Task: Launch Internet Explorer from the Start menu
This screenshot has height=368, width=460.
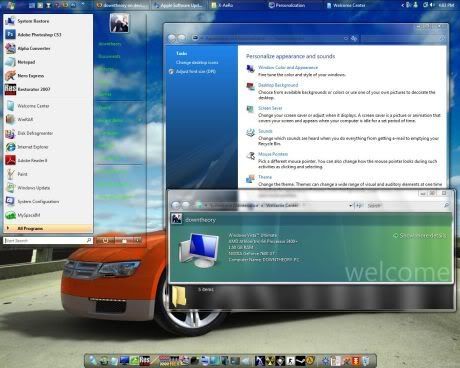Action: click(48, 147)
